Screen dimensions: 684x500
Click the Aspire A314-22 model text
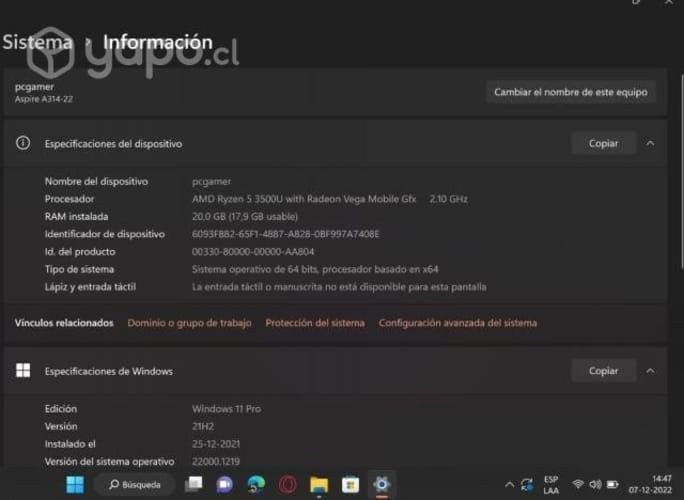(x=44, y=99)
